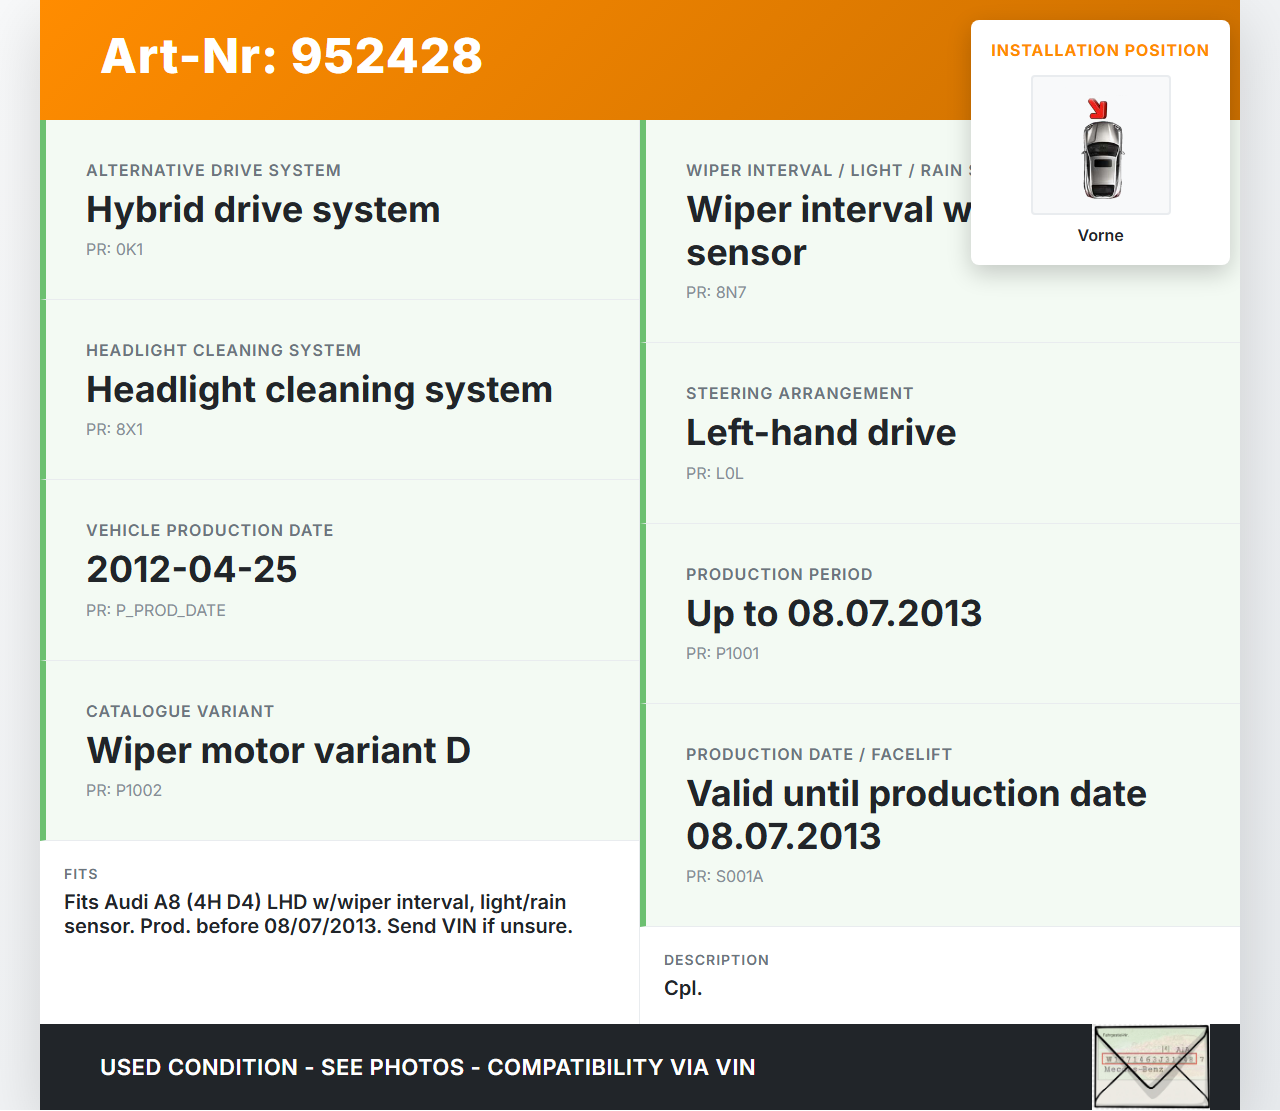Click the Wiper interval sensor heading
This screenshot has height=1111, width=1280.
(x=826, y=231)
